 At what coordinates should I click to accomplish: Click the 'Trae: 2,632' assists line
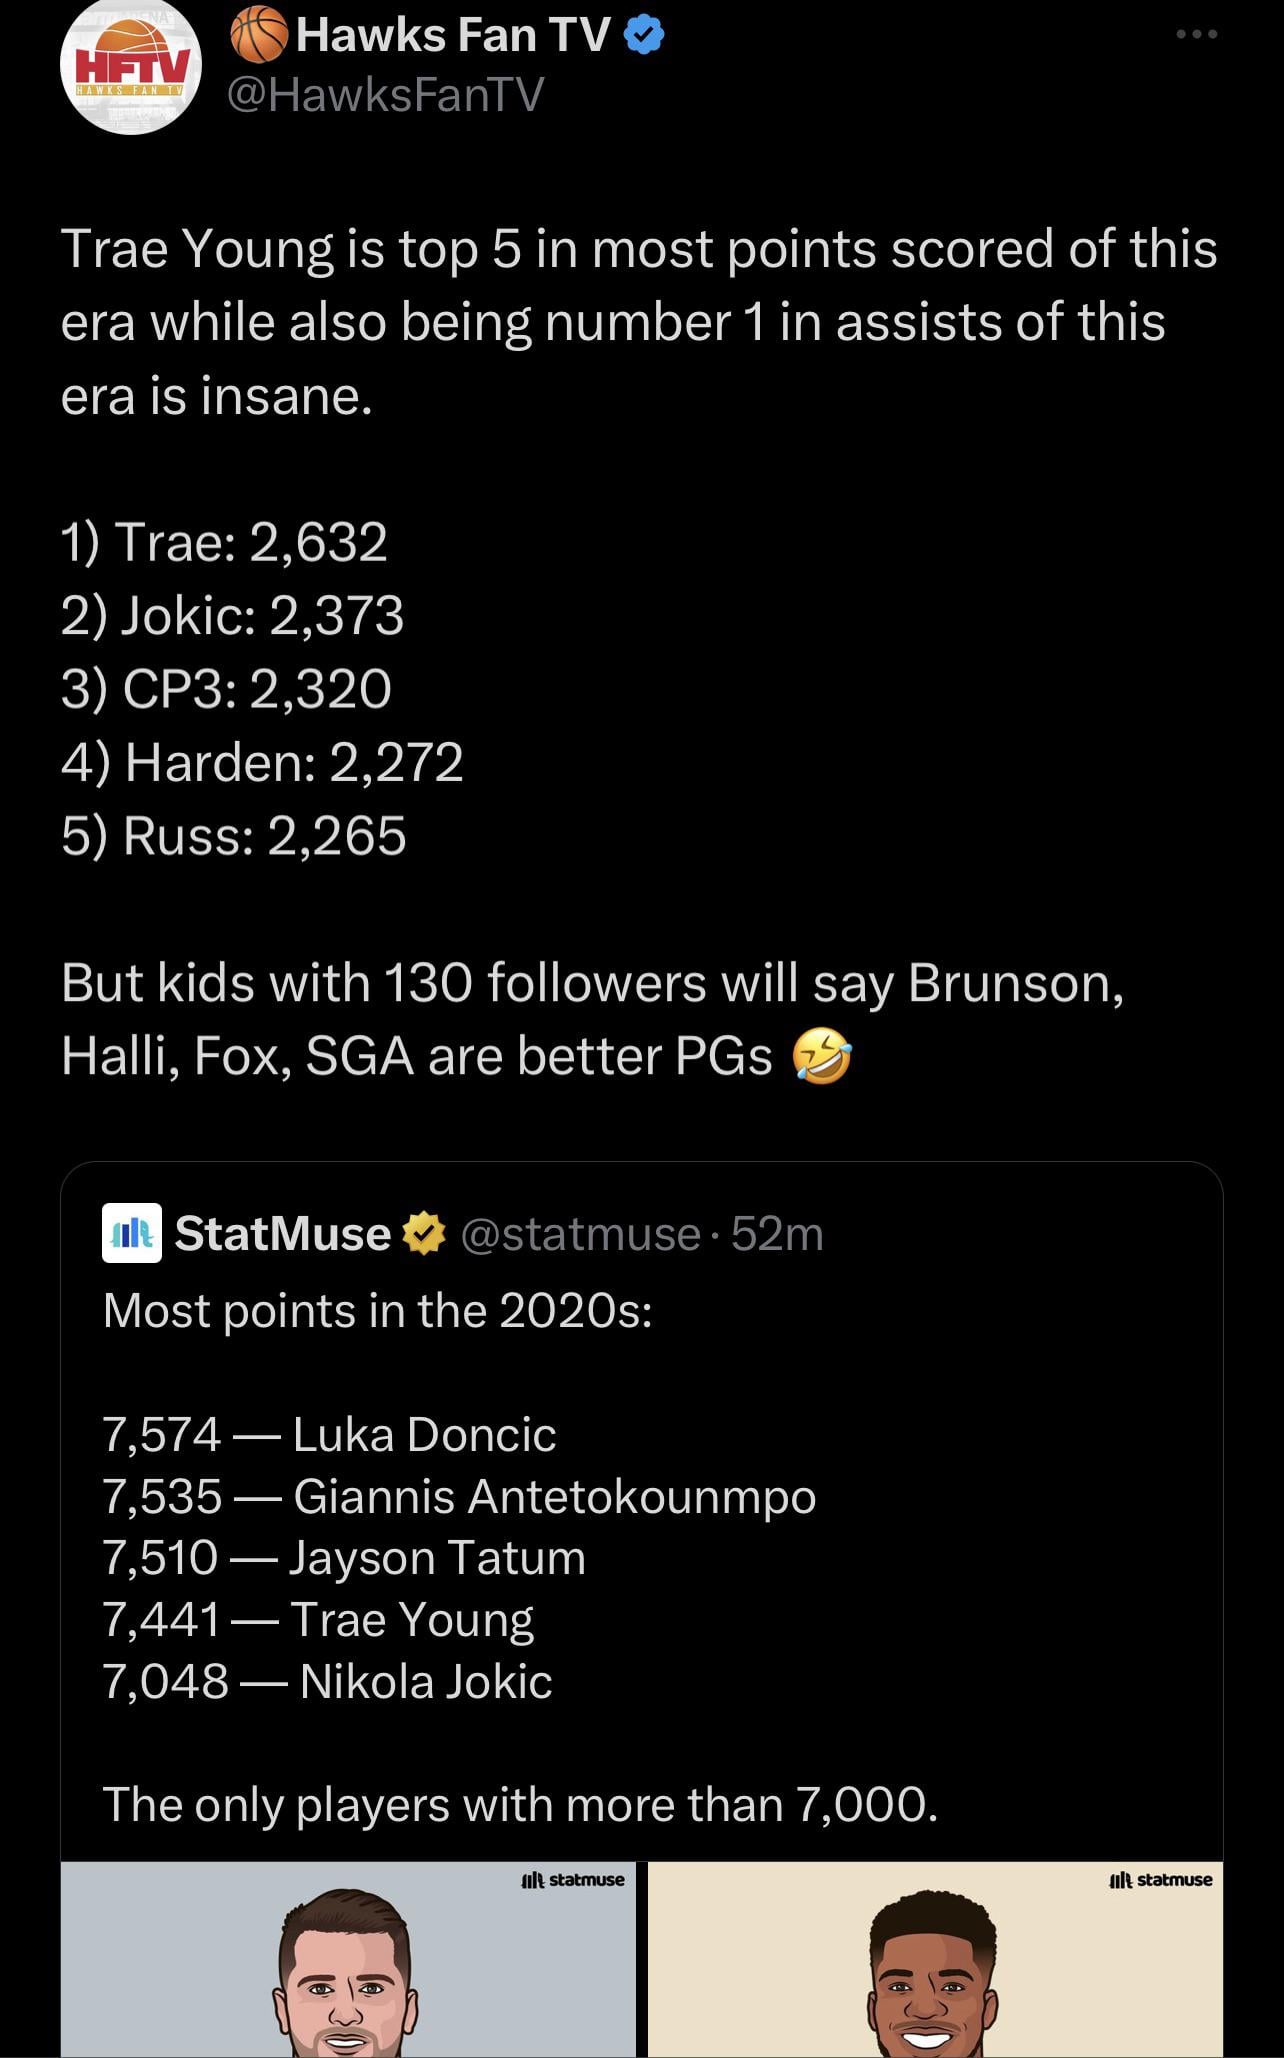(224, 542)
